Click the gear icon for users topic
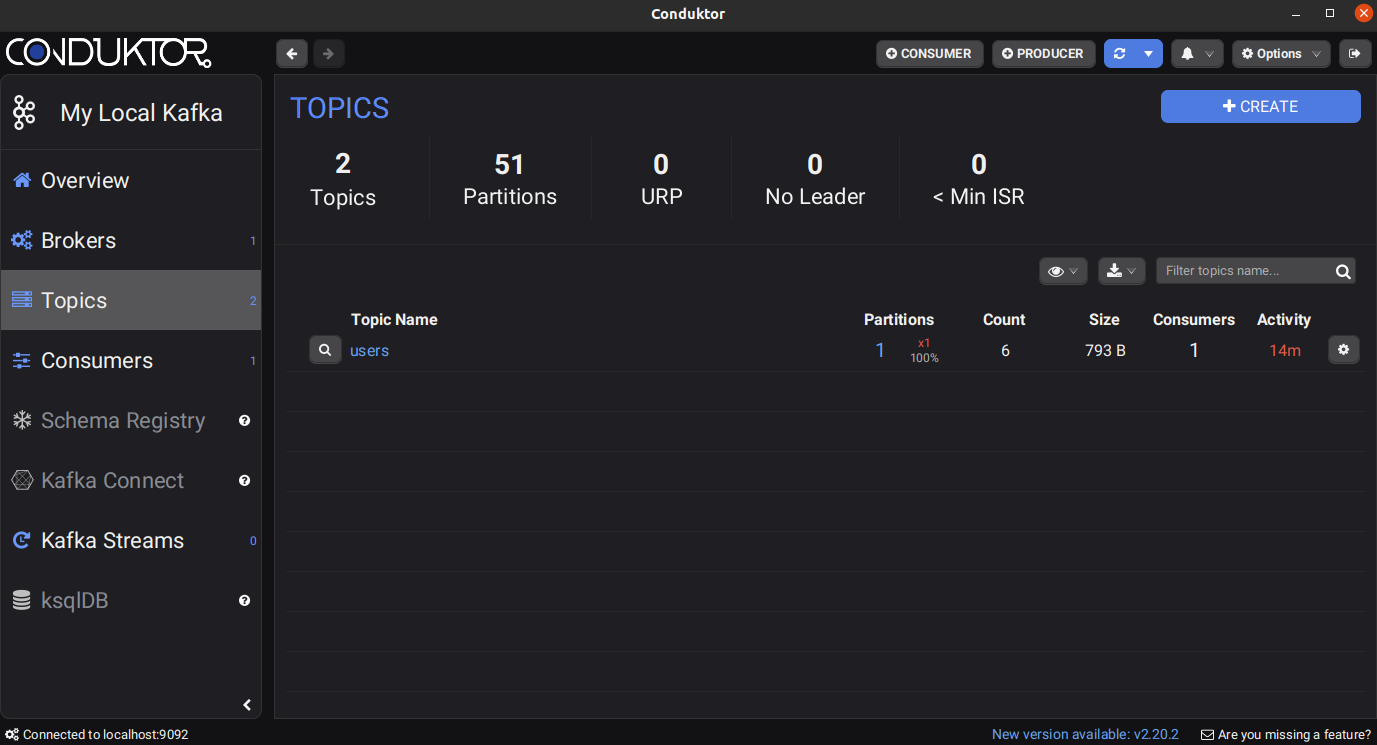 tap(1343, 350)
